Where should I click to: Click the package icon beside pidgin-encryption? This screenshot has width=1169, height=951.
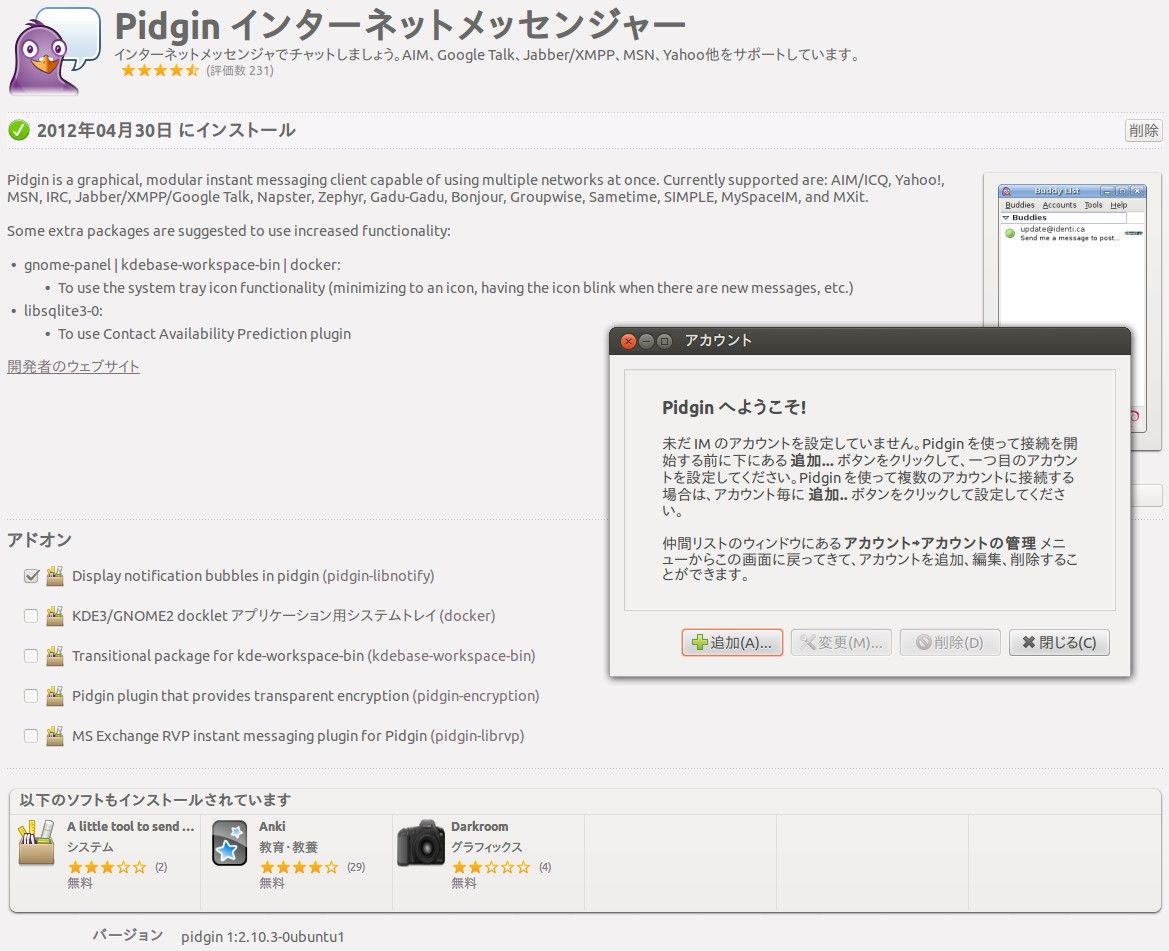coord(54,695)
